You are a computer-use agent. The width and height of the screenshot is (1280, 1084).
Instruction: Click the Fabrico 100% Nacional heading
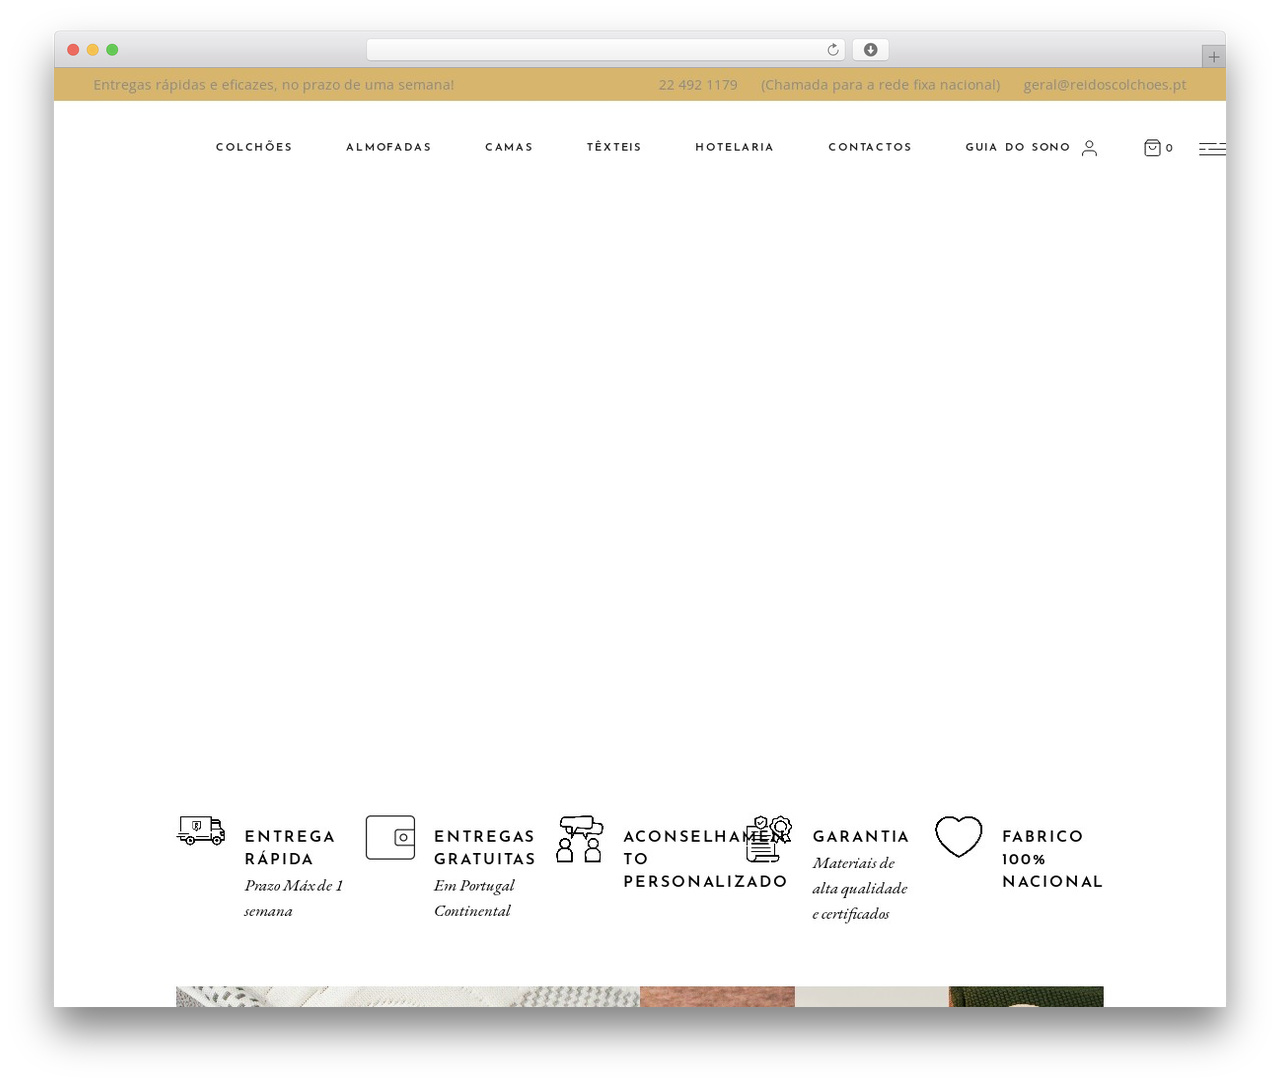pyautogui.click(x=1052, y=859)
